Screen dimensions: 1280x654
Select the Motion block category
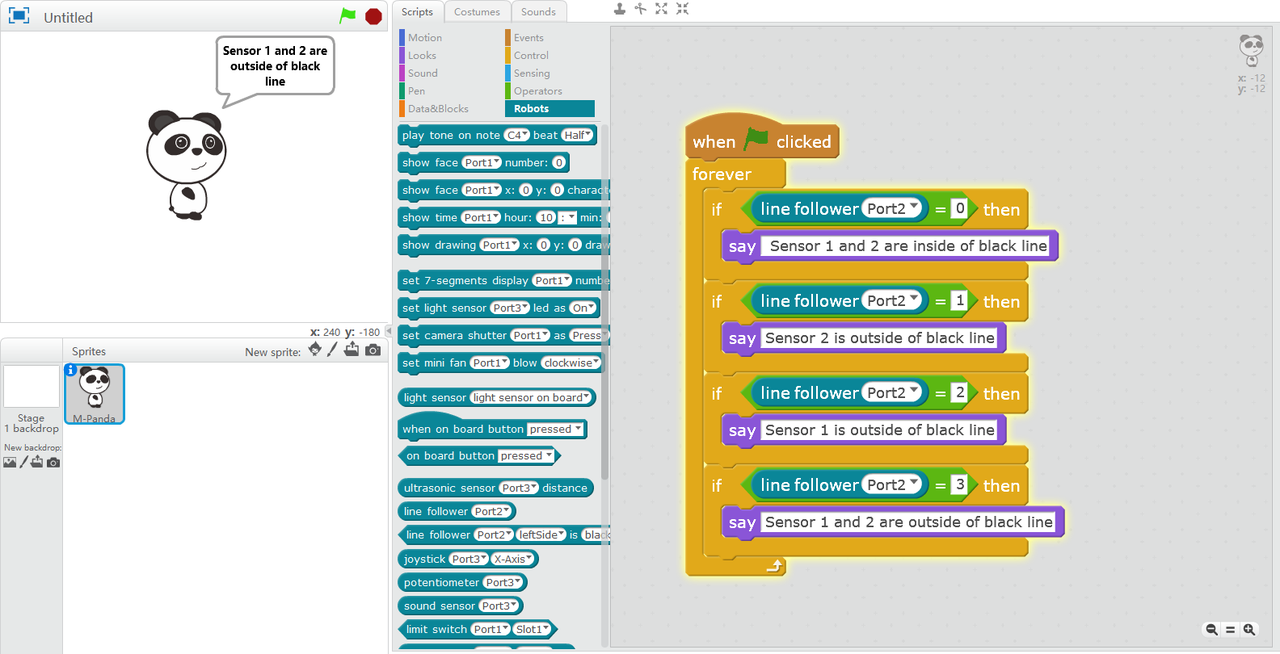pyautogui.click(x=424, y=38)
